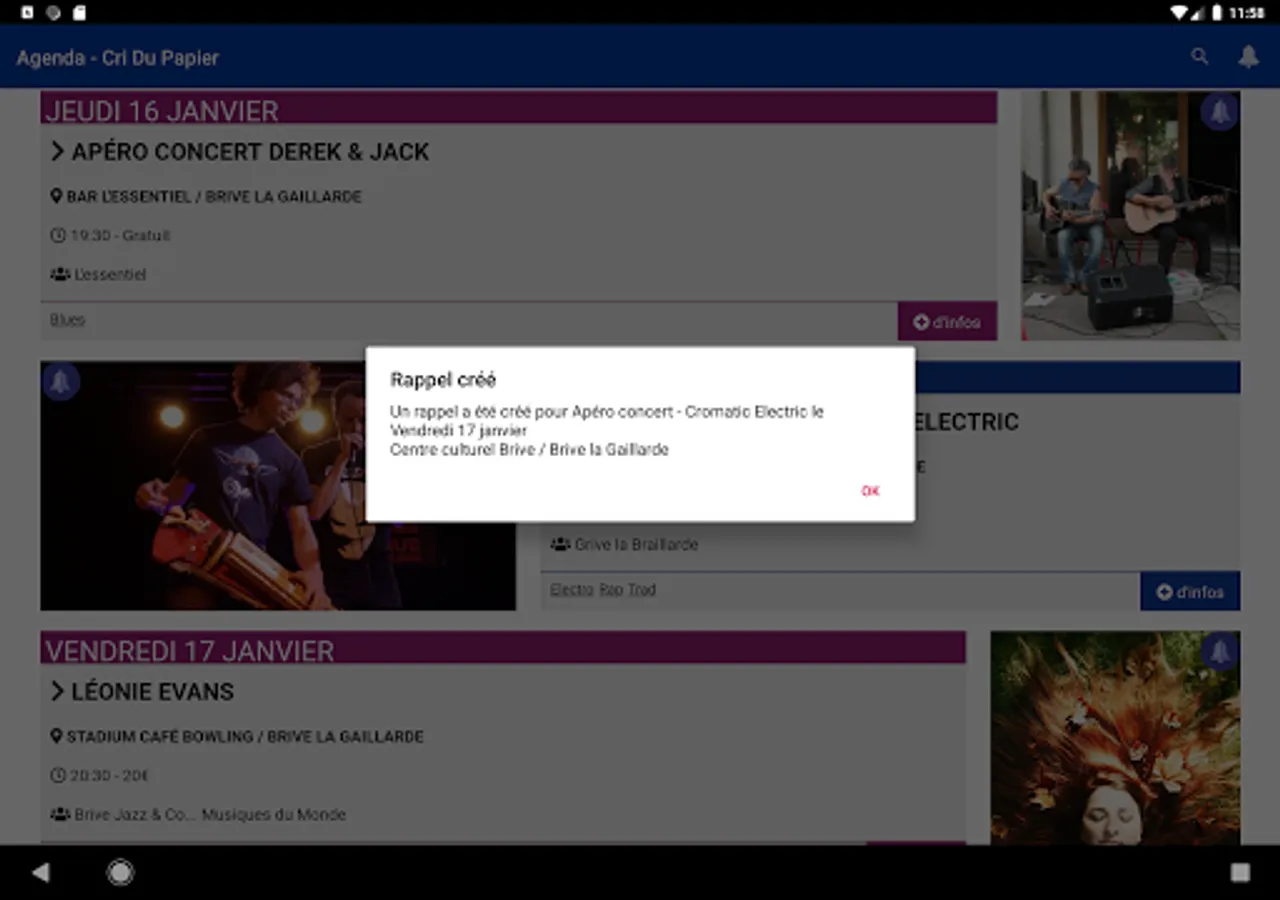Image resolution: width=1280 pixels, height=900 pixels.
Task: Open search in the Agenda header
Action: [1199, 57]
